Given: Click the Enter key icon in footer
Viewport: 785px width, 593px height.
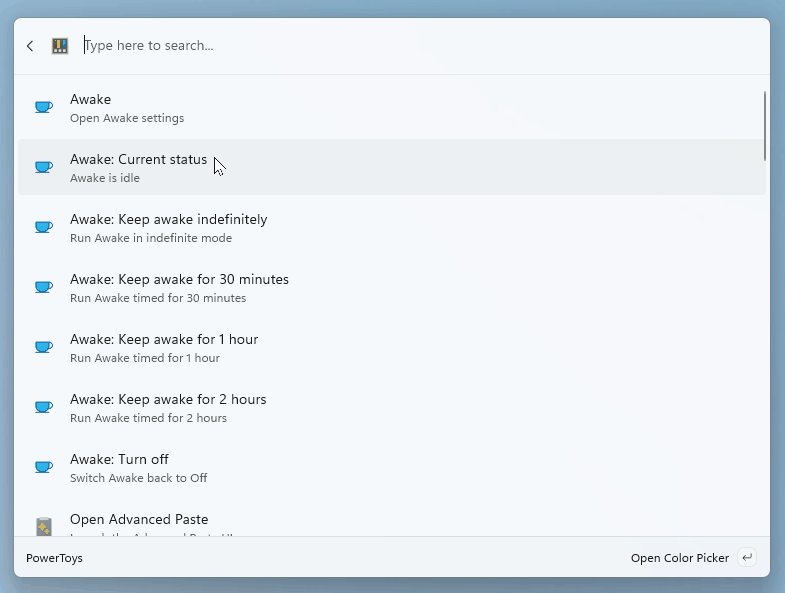Looking at the screenshot, I should (x=746, y=558).
